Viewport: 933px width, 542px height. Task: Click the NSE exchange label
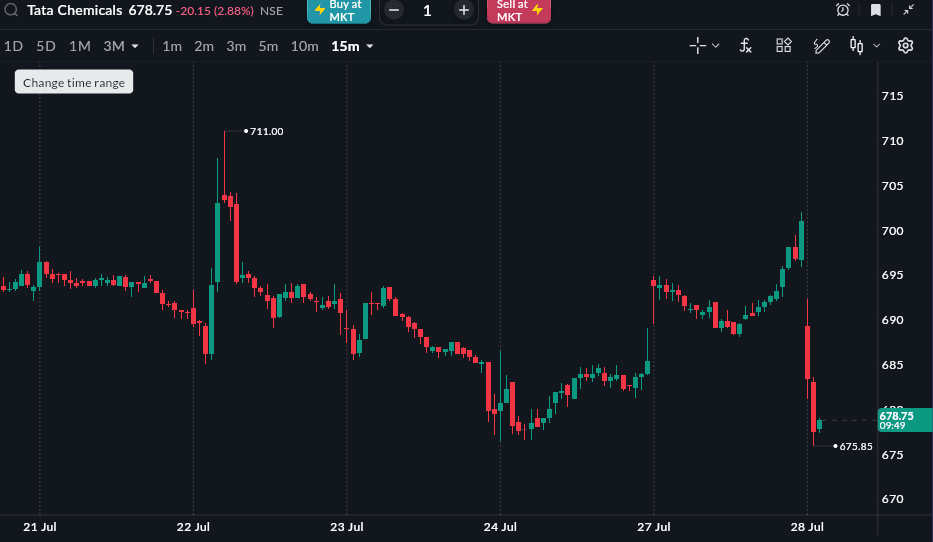point(271,11)
